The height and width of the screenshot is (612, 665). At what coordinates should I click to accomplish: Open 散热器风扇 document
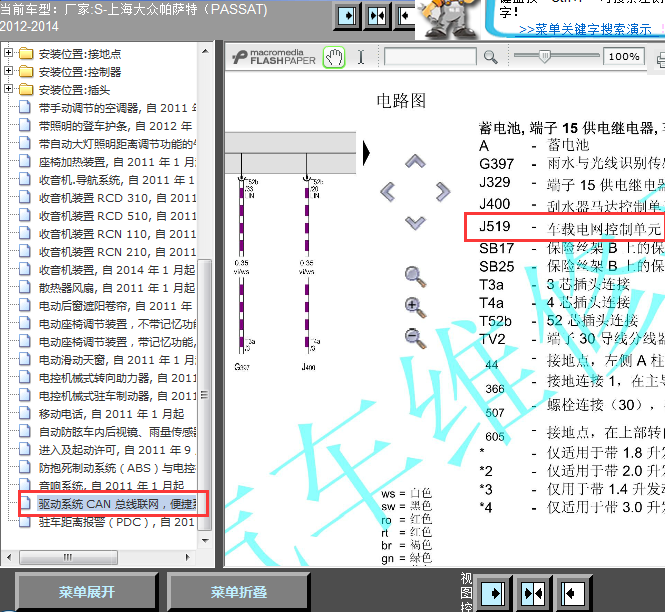117,288
